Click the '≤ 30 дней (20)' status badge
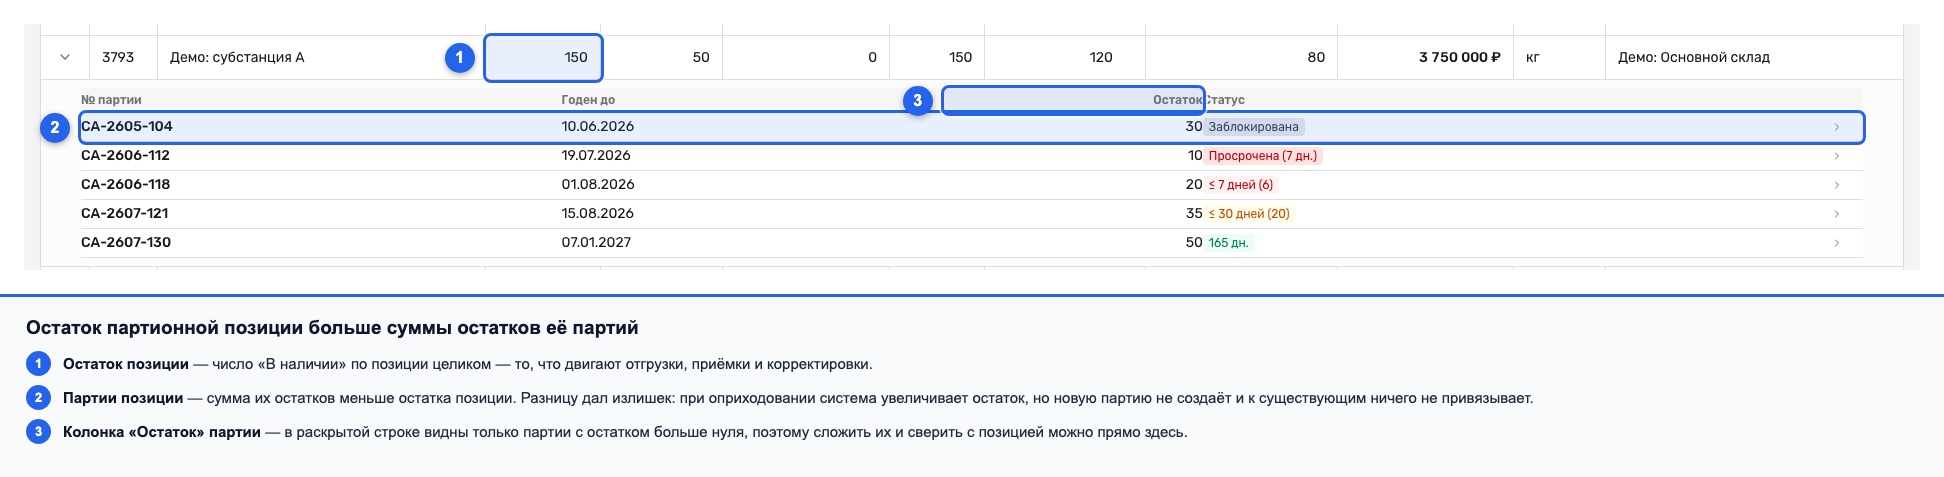The height and width of the screenshot is (477, 1944). [x=1249, y=214]
